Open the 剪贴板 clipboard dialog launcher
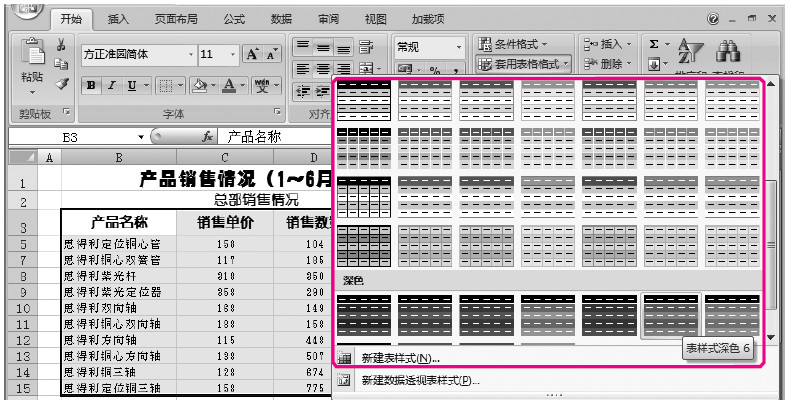This screenshot has height=403, width=791. click(66, 112)
